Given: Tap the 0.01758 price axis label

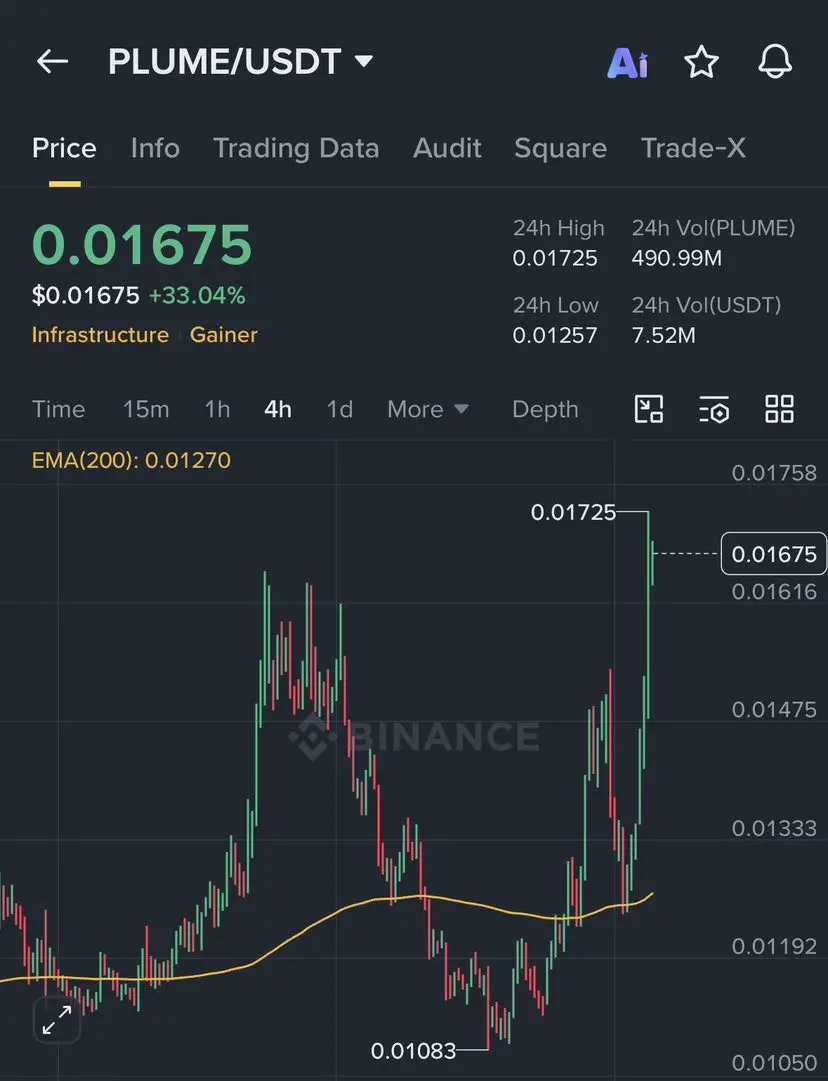Looking at the screenshot, I should pos(774,473).
